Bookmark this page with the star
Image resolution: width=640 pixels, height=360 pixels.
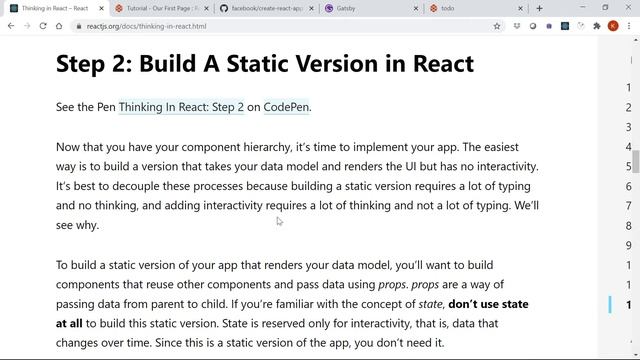[x=497, y=26]
